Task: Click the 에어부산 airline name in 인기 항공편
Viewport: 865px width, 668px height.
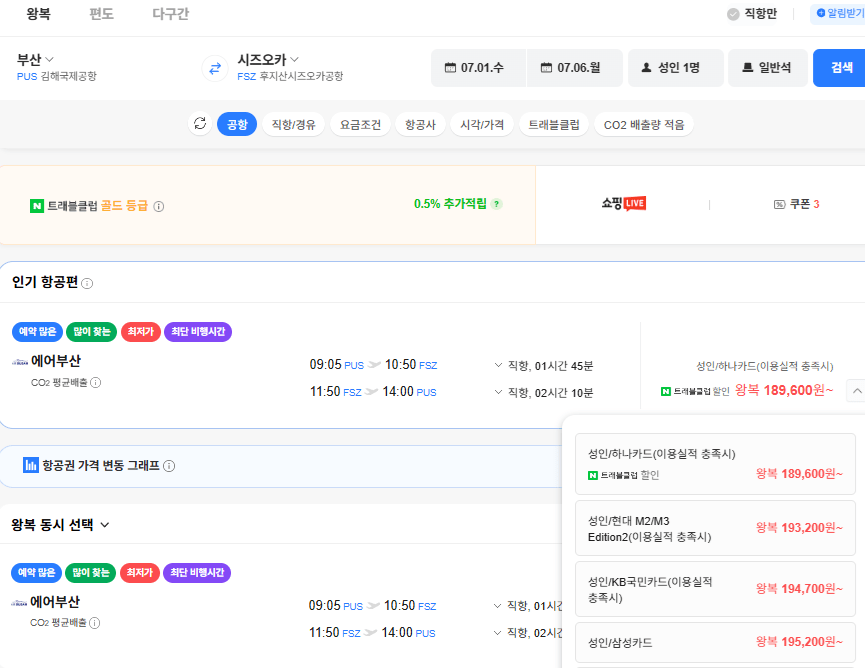Action: [x=56, y=361]
